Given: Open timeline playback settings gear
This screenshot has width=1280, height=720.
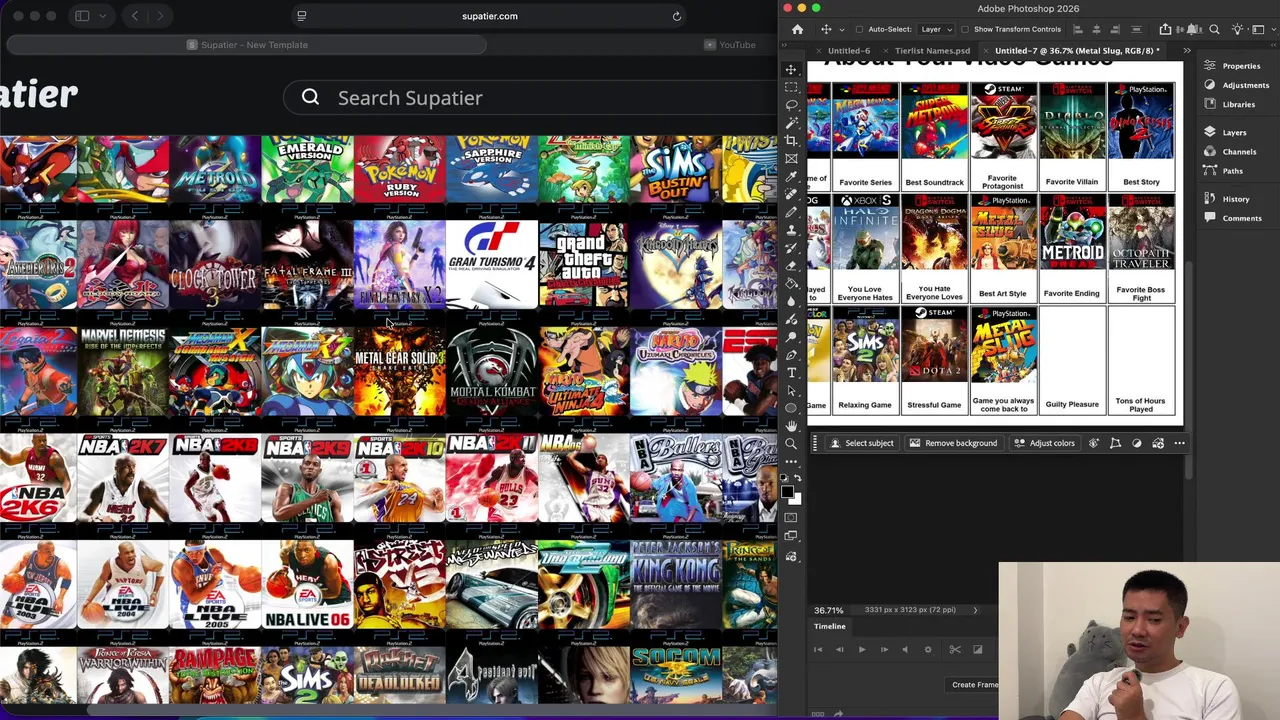Looking at the screenshot, I should click(x=928, y=650).
